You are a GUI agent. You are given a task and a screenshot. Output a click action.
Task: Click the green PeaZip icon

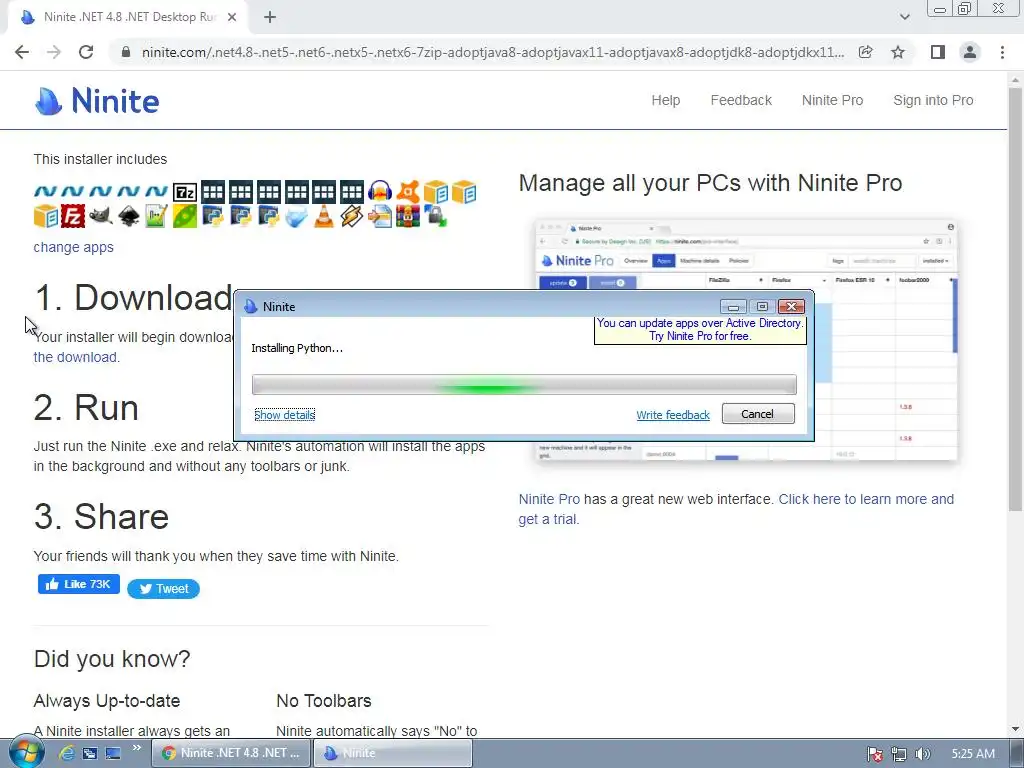point(185,216)
